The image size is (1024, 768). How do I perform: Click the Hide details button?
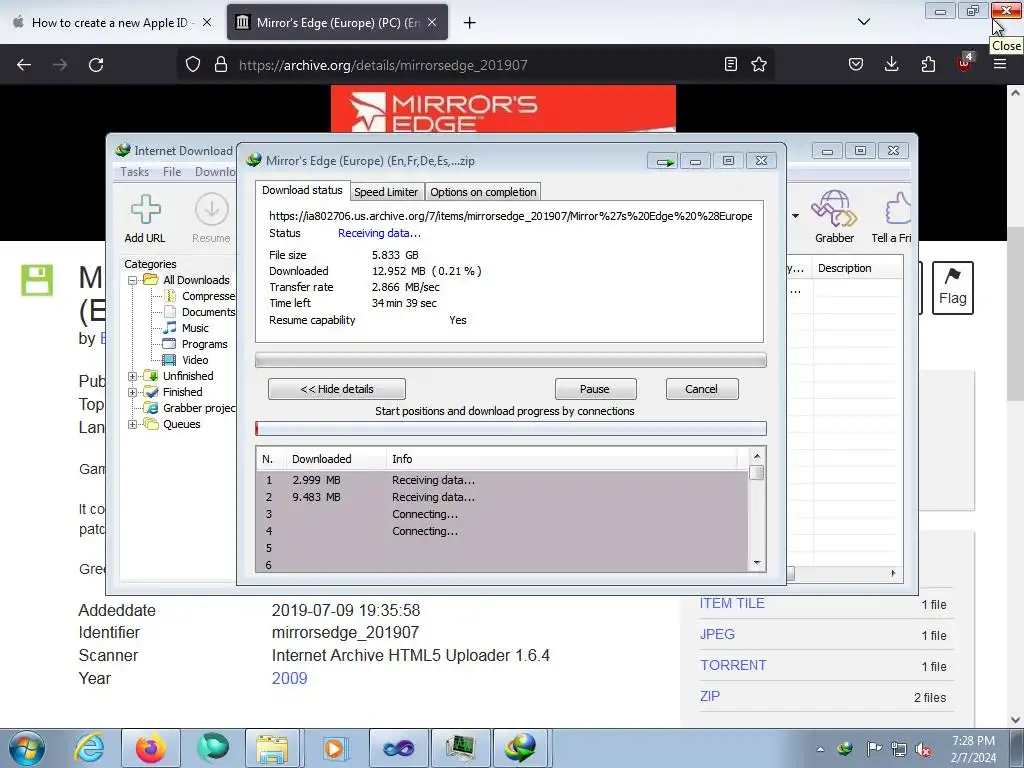pos(337,389)
